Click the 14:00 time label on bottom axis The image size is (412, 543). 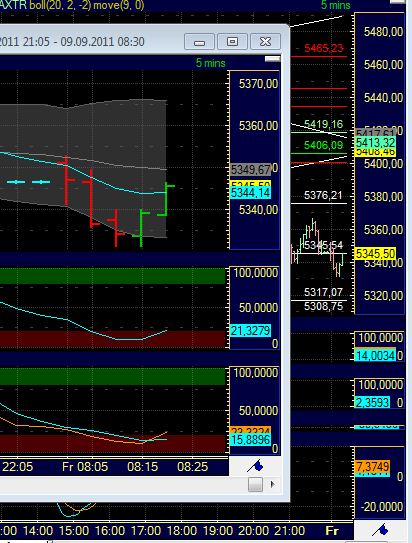pos(38,531)
